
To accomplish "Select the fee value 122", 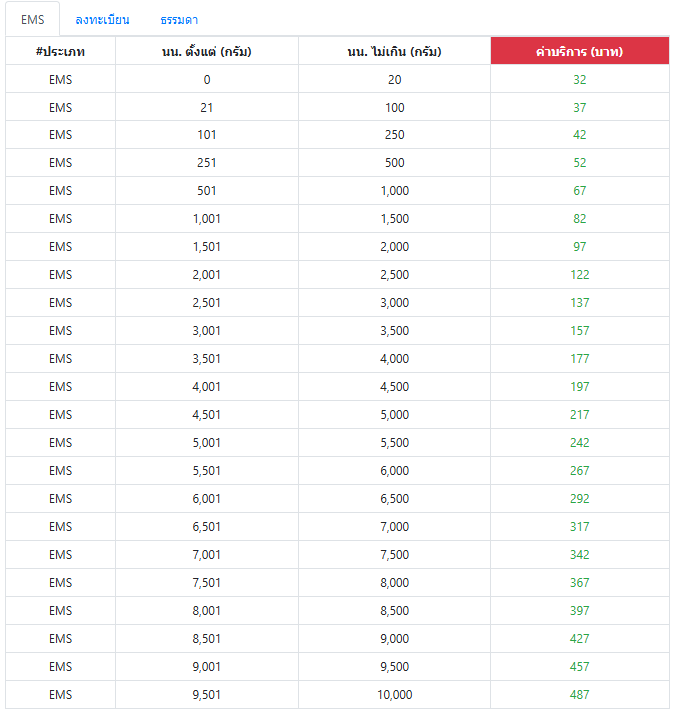I will [x=580, y=274].
